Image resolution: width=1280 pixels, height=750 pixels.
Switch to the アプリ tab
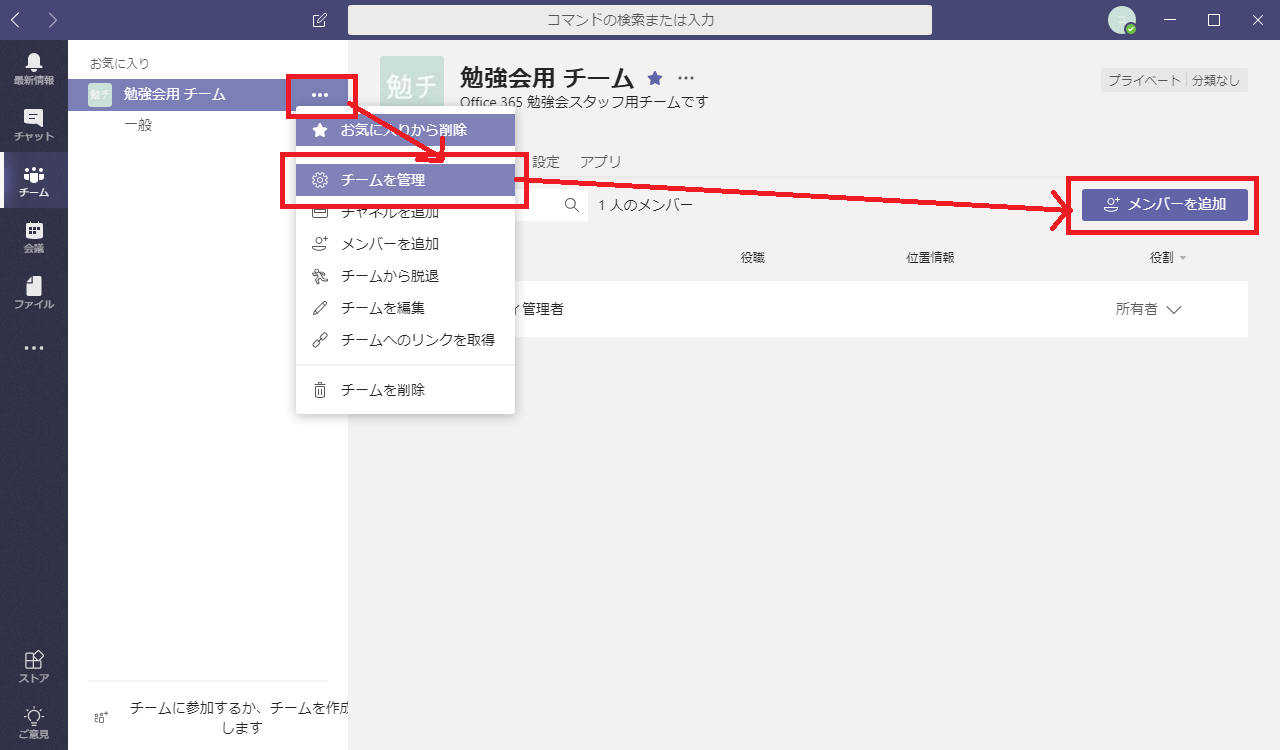601,162
